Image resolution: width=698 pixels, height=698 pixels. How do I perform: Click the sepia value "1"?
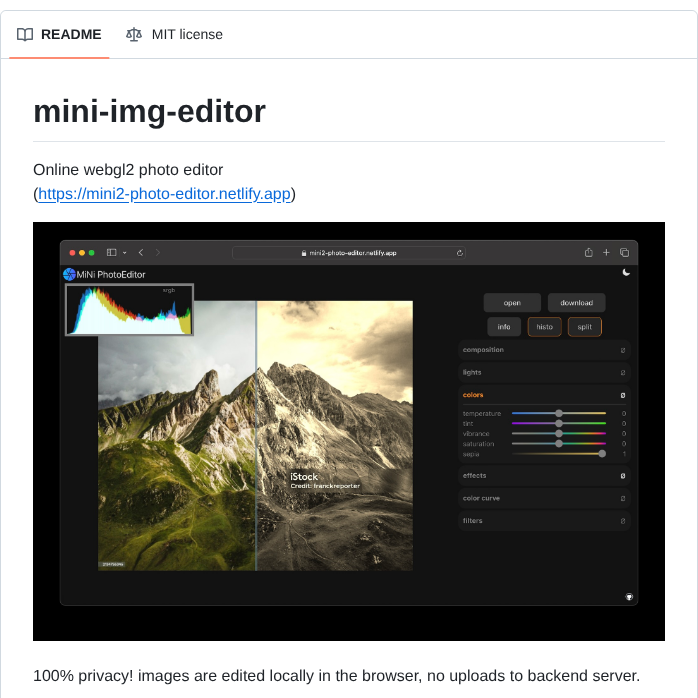[x=624, y=454]
